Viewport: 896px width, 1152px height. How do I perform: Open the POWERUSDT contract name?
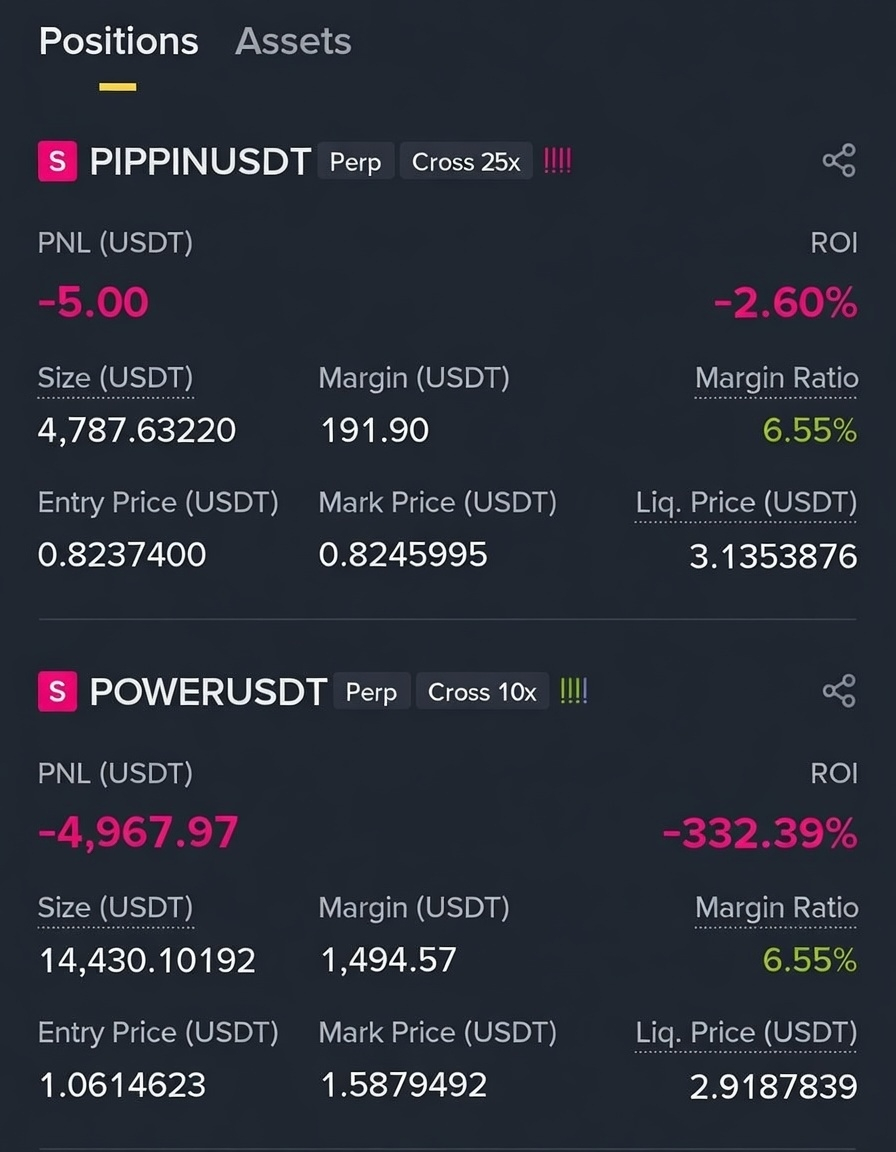(x=208, y=691)
